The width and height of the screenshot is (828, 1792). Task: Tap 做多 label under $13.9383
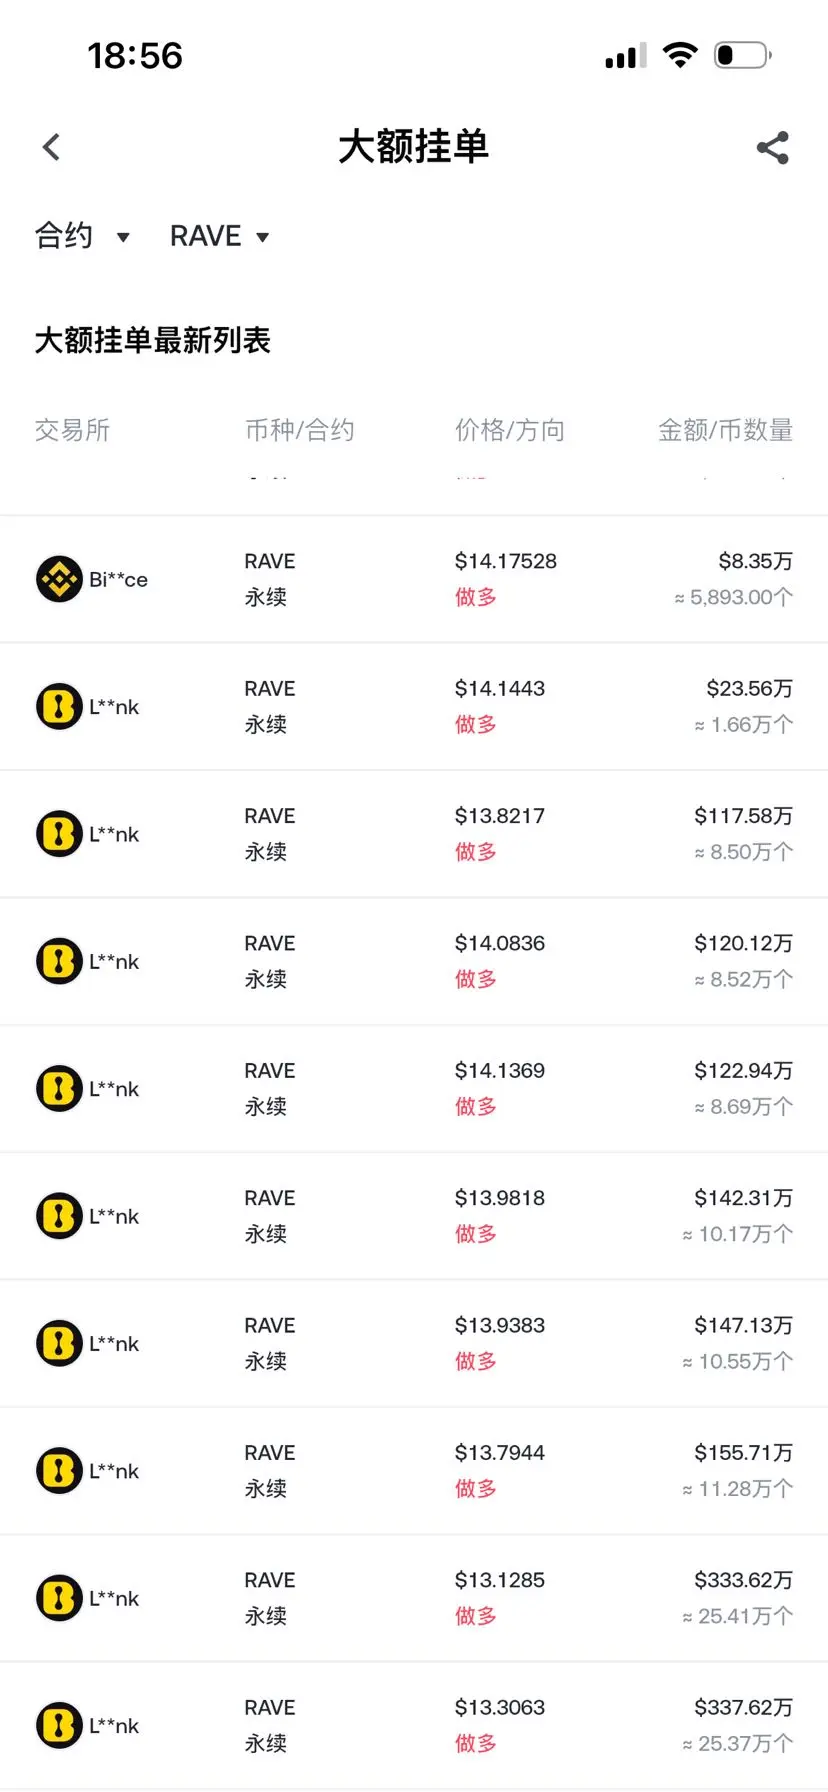click(476, 1361)
